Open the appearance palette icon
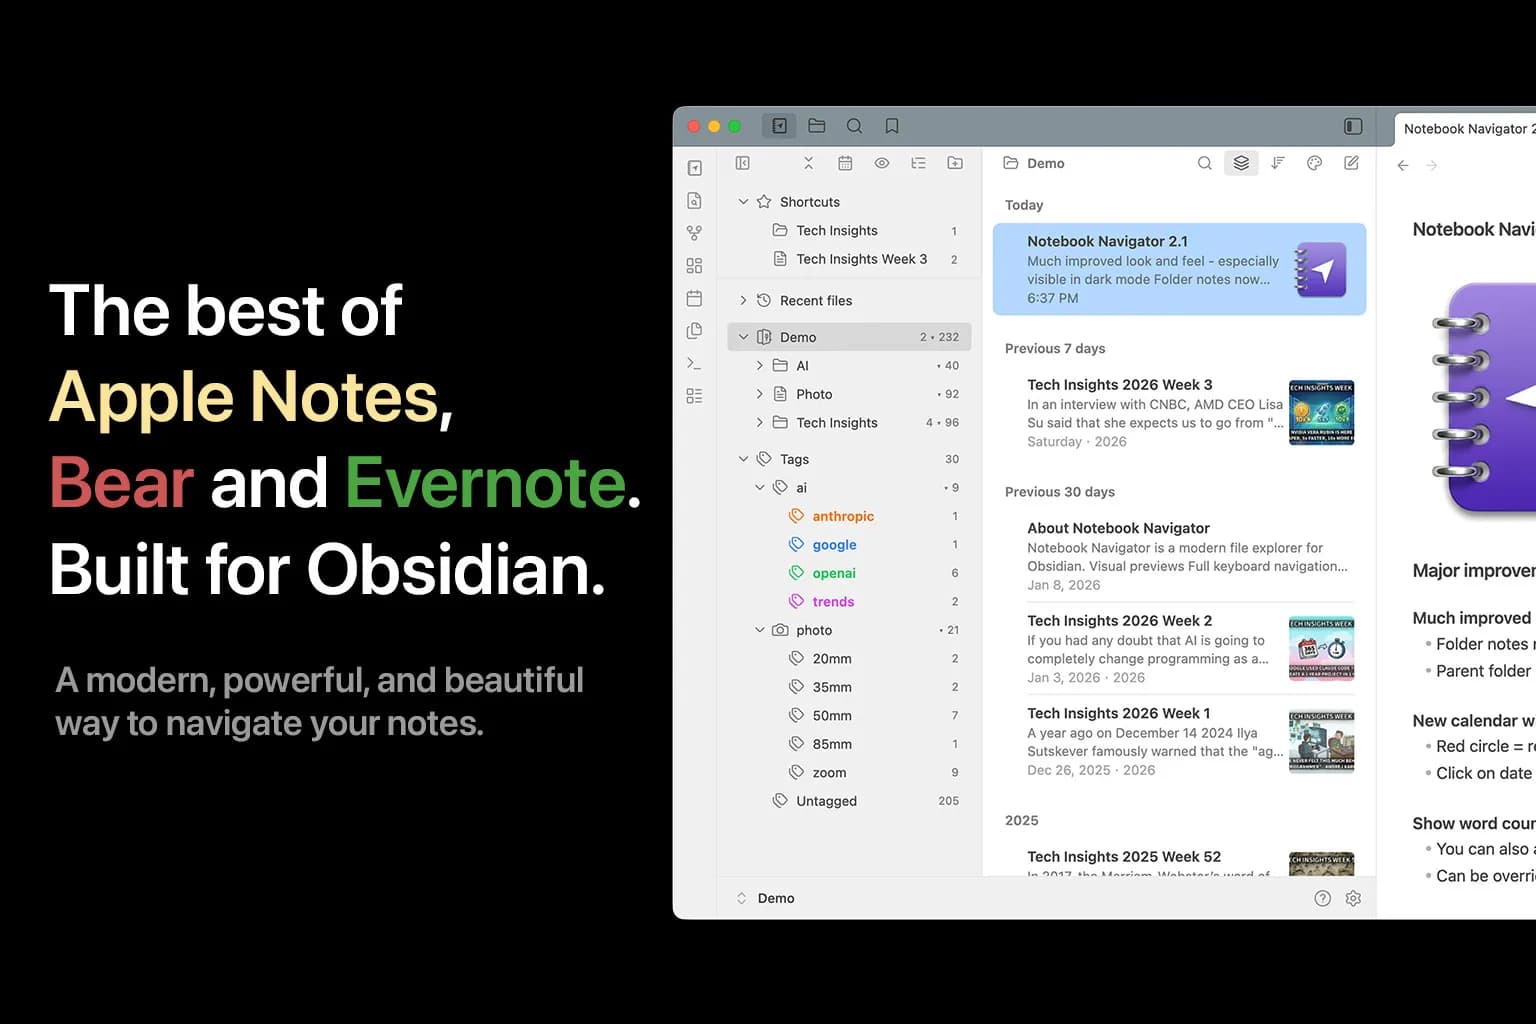 coord(1315,163)
